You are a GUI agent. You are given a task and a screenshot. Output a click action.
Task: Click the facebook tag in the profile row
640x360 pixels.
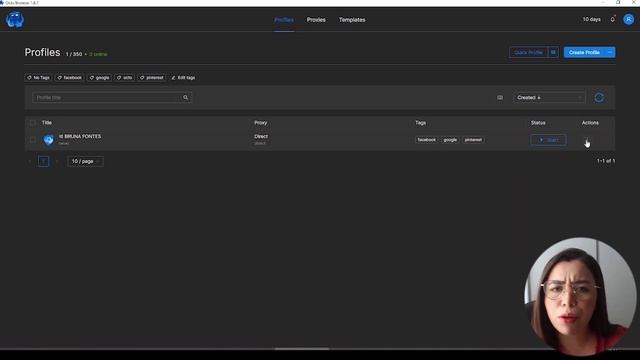click(x=427, y=140)
